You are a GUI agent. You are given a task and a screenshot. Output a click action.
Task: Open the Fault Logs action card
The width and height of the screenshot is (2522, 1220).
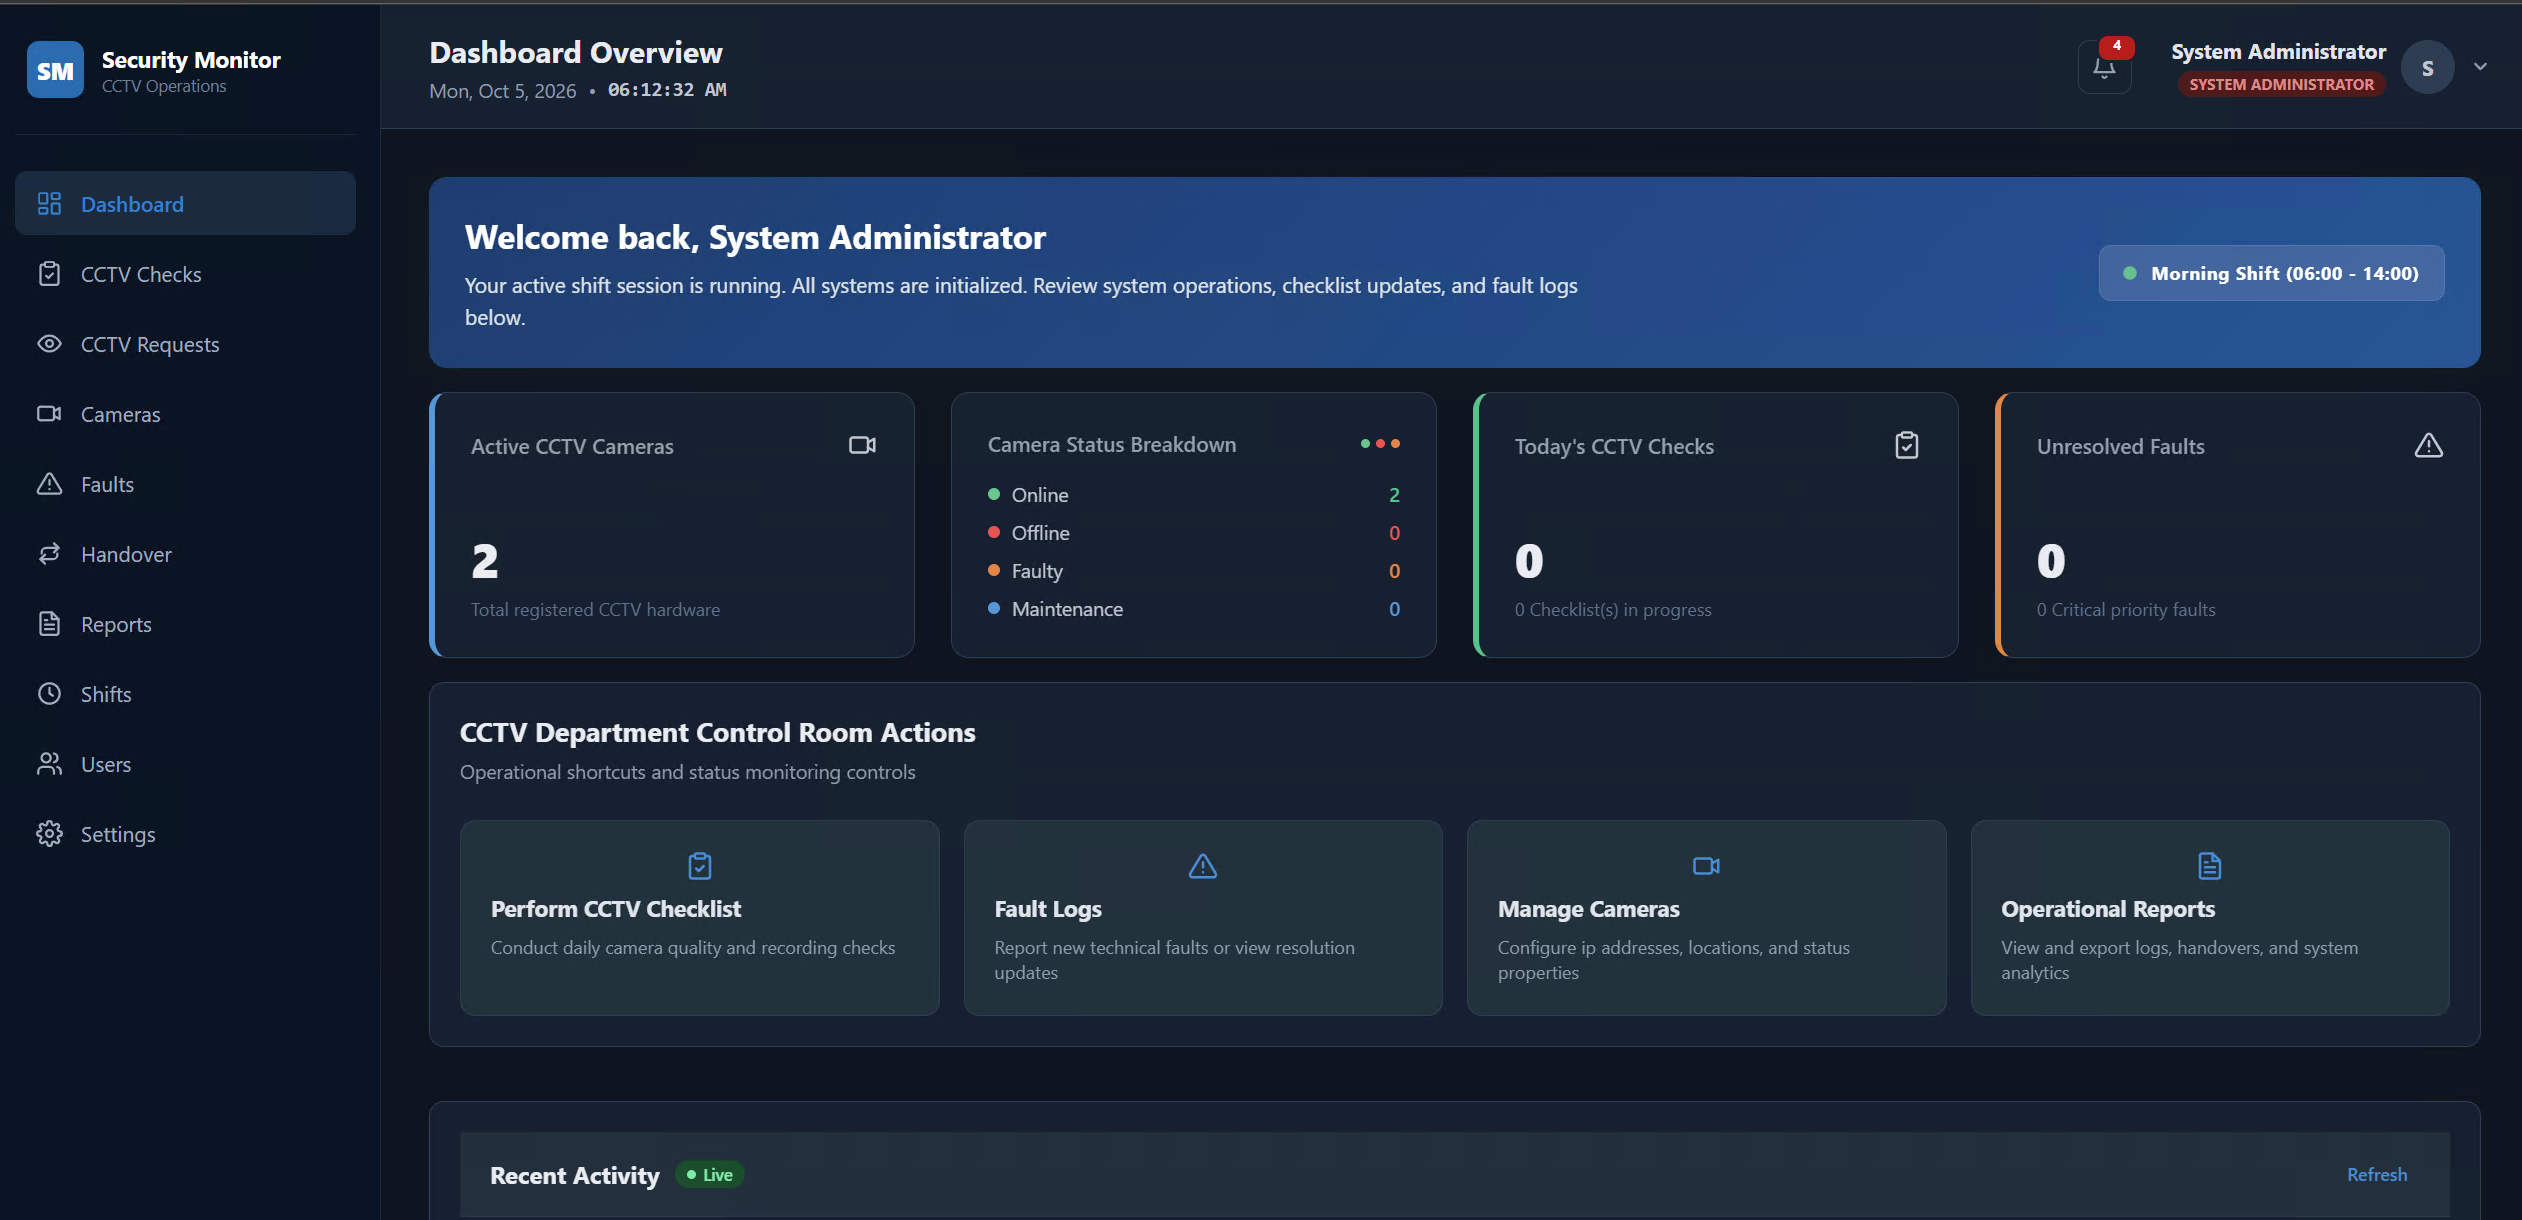(1202, 918)
